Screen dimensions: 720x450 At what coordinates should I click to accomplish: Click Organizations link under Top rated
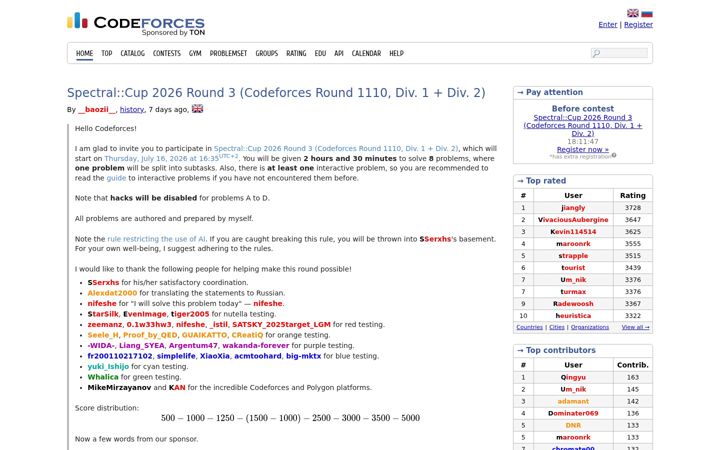click(590, 327)
